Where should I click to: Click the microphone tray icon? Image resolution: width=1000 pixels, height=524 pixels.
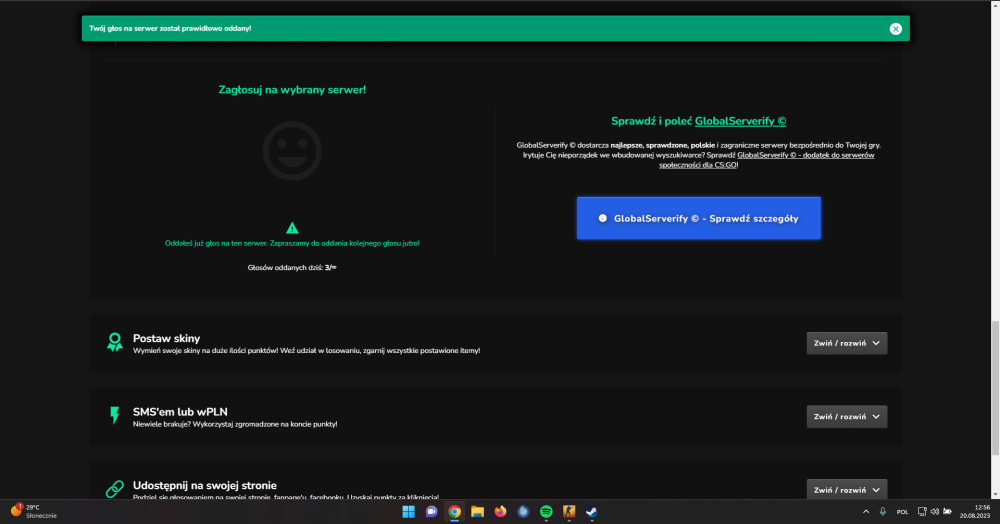883,511
